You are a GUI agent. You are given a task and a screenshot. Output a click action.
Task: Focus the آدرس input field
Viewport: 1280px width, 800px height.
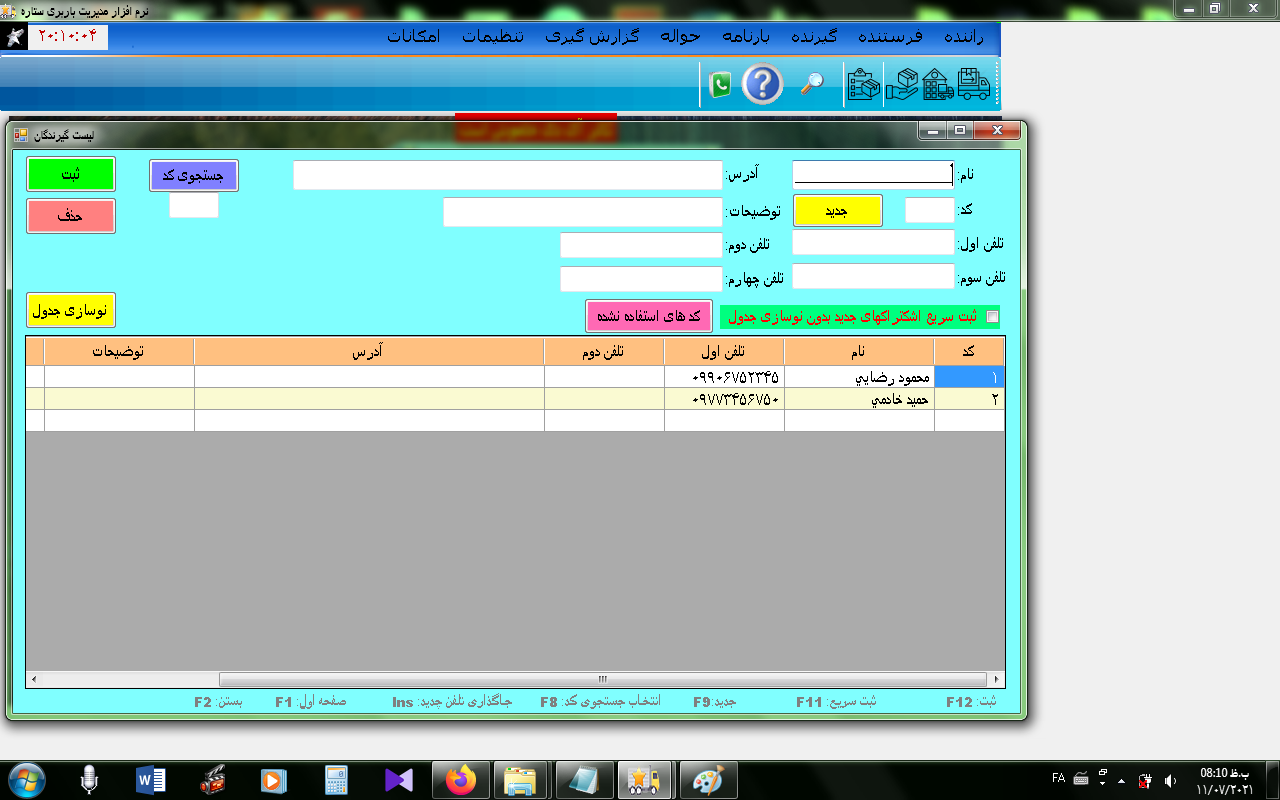[x=508, y=175]
